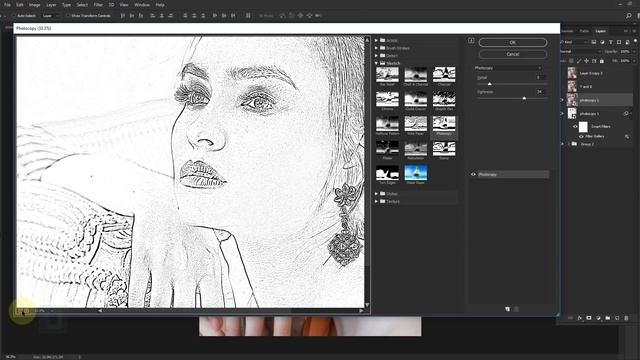Expand the Stylize filter folder
640x360 pixels.
tap(376, 193)
